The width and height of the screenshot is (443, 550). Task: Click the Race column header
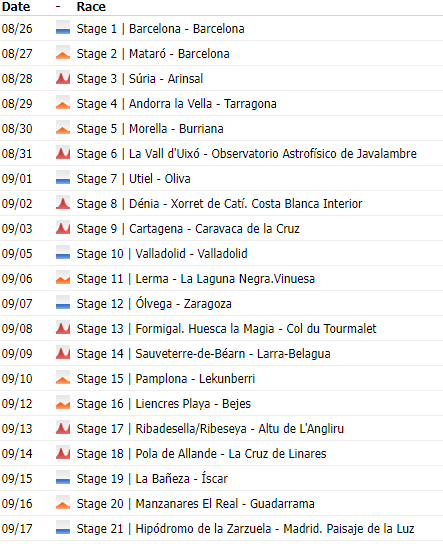[91, 7]
